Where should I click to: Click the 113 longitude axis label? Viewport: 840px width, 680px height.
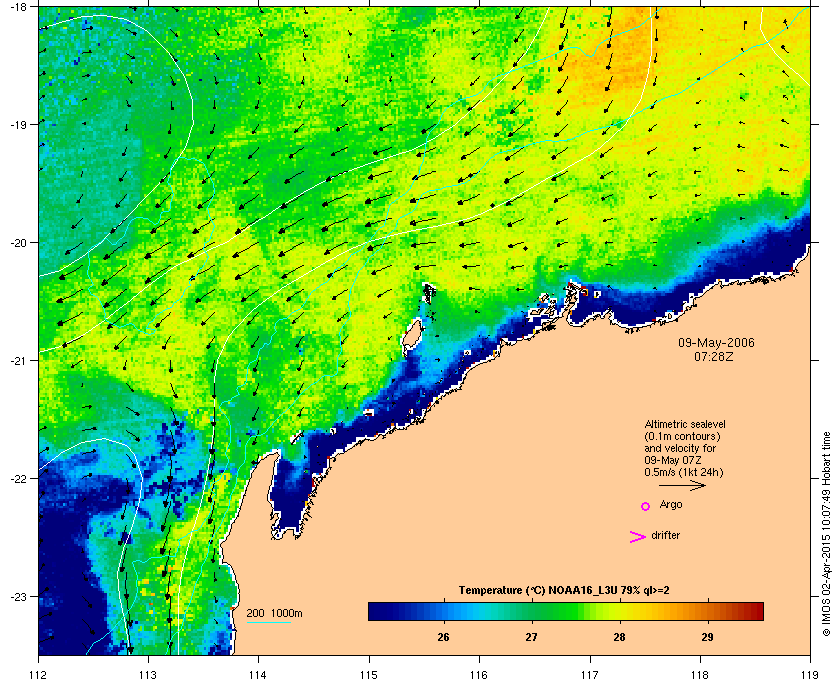coord(148,675)
